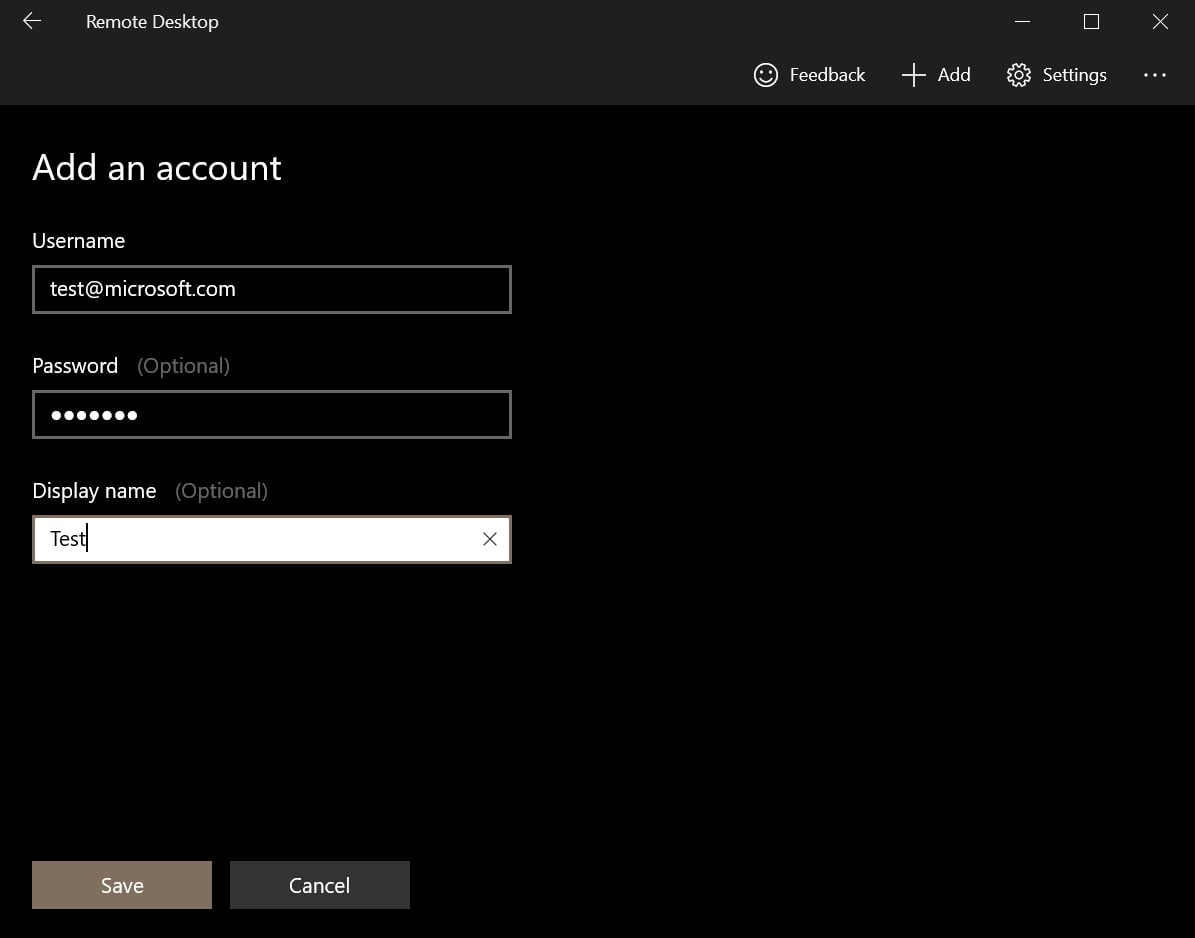This screenshot has height=938, width=1195.
Task: Open Settings gear option
Action: pos(1056,75)
